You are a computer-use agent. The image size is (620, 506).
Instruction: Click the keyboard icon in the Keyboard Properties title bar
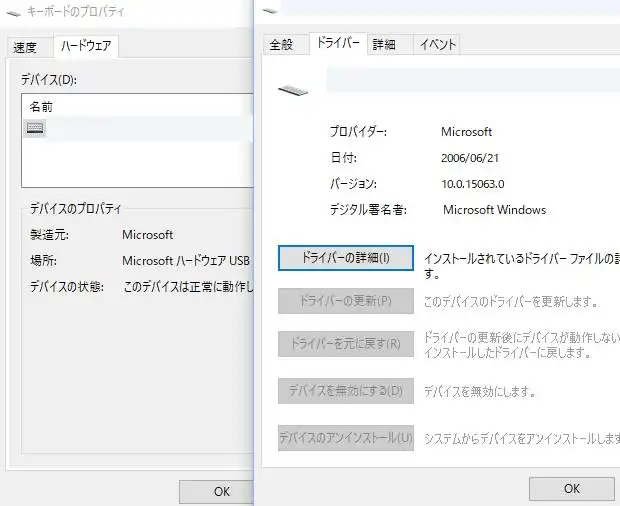[x=14, y=13]
